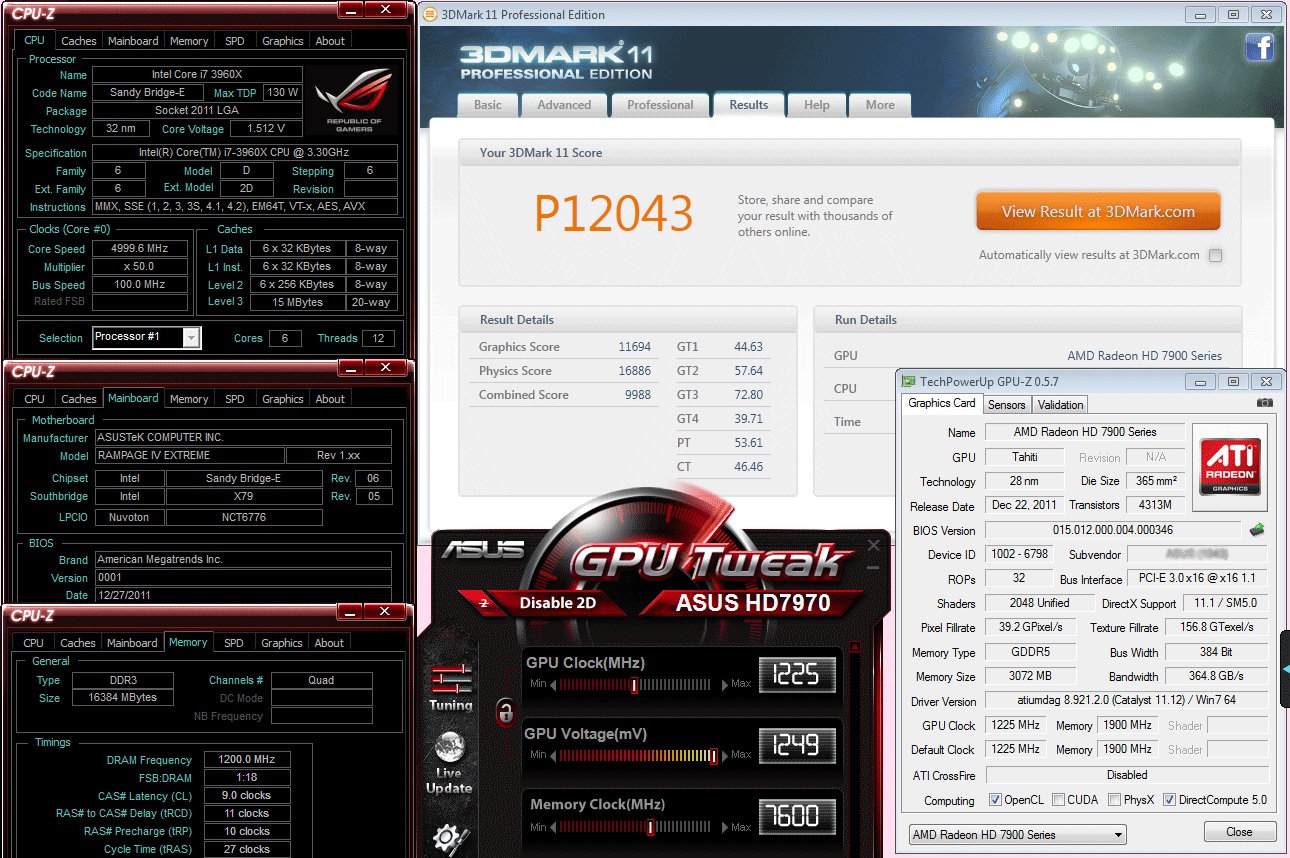Open the More tab in 3DMark 11
Image resolution: width=1290 pixels, height=858 pixels.
[880, 105]
